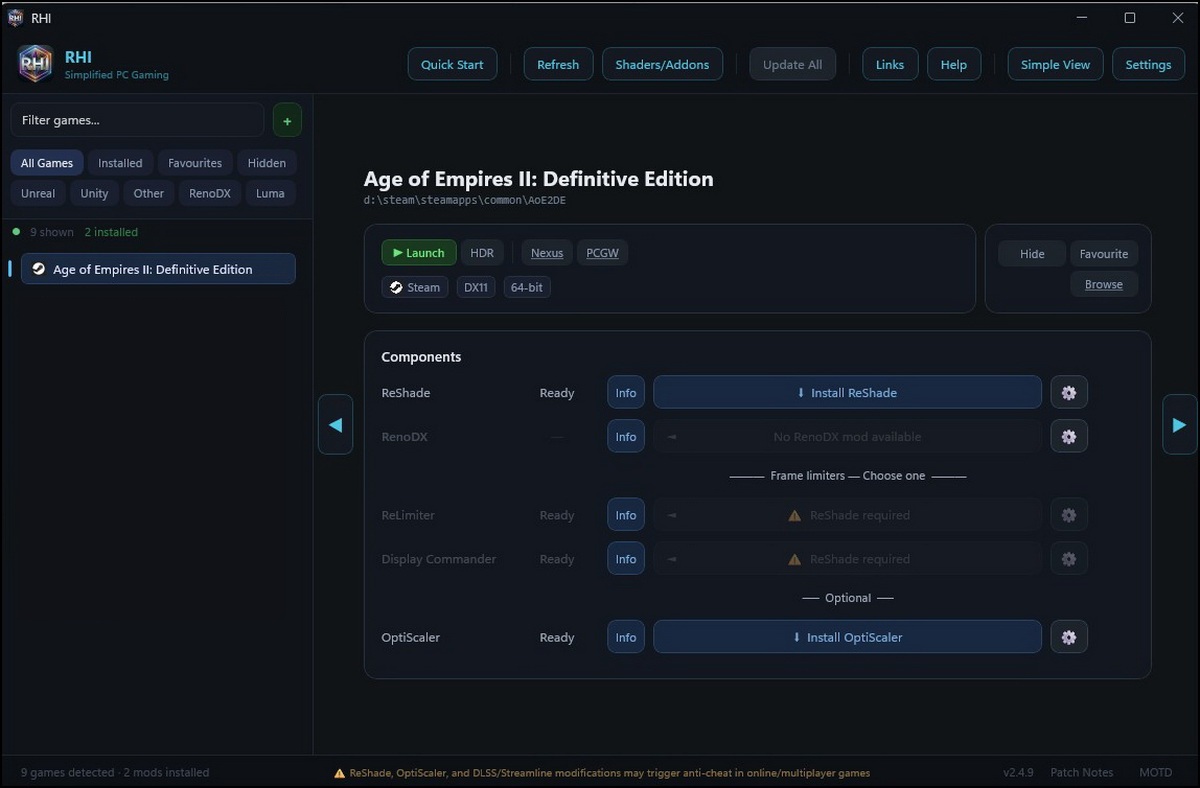This screenshot has width=1200, height=788.
Task: Open RenoDX settings gear icon
Action: (x=1069, y=437)
